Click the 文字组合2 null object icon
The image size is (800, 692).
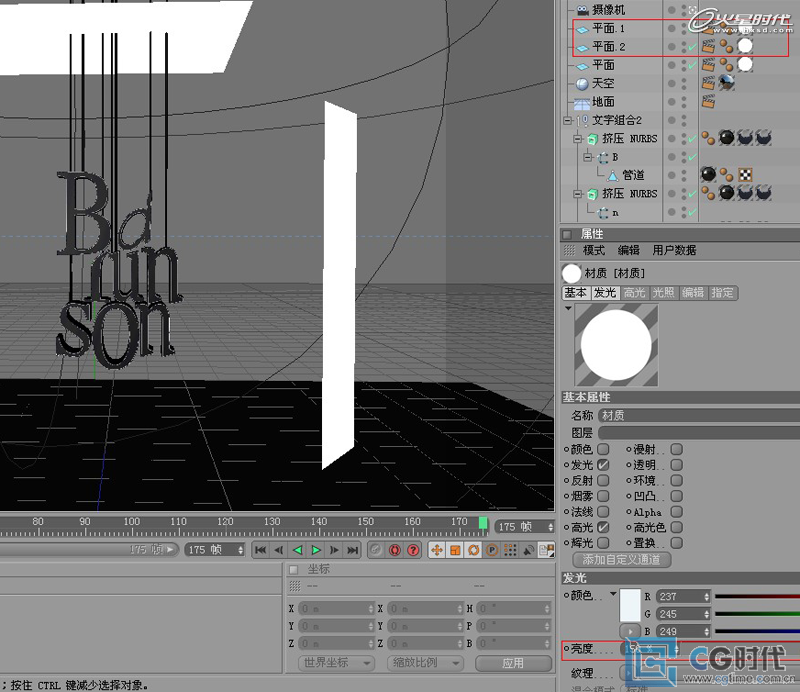pos(583,120)
